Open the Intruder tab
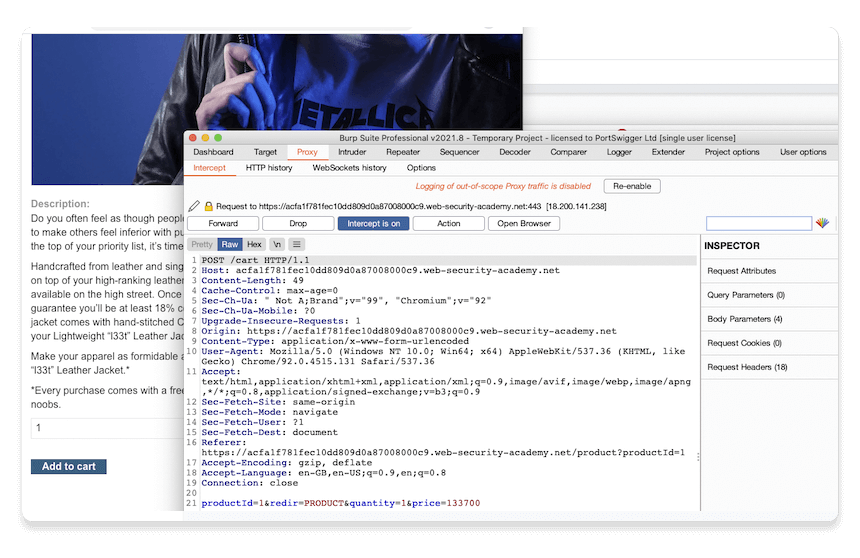This screenshot has width=860, height=558. [352, 152]
